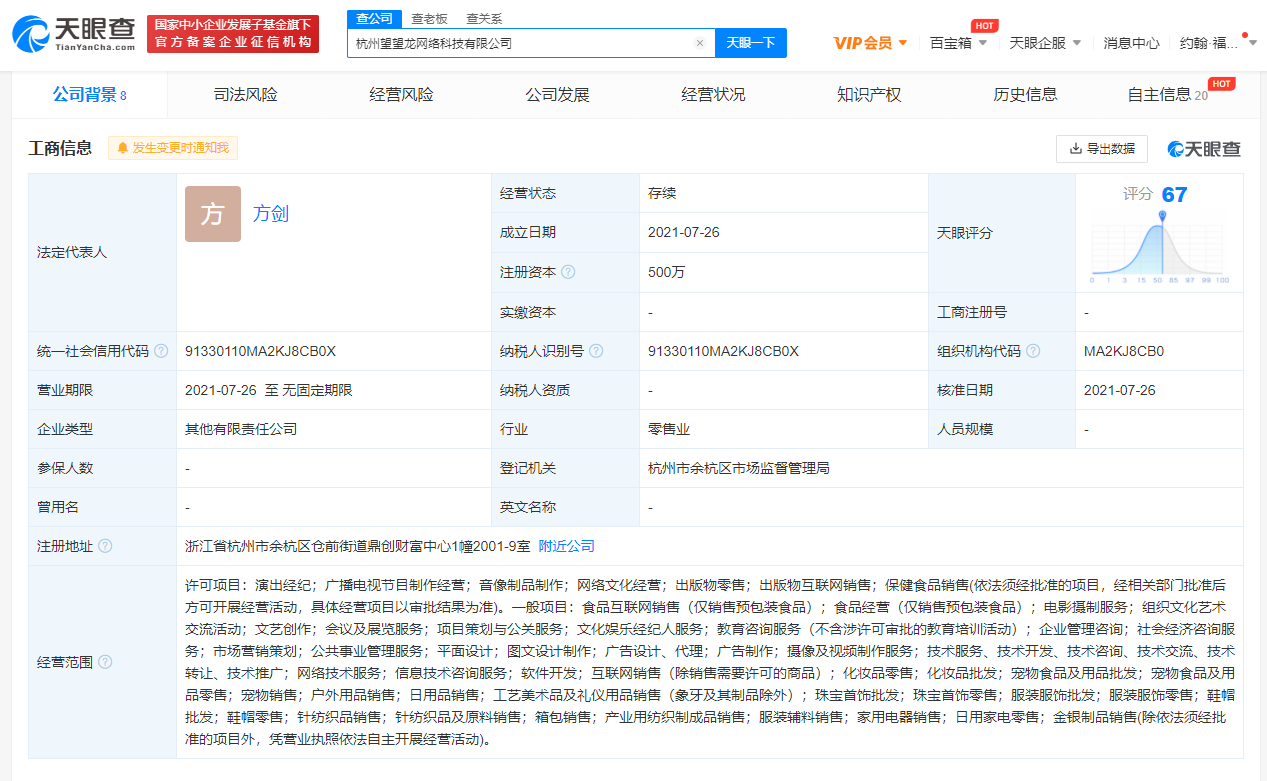This screenshot has height=781, width=1267.
Task: Click help icon next to 纳税人识别号
Action: pos(596,351)
